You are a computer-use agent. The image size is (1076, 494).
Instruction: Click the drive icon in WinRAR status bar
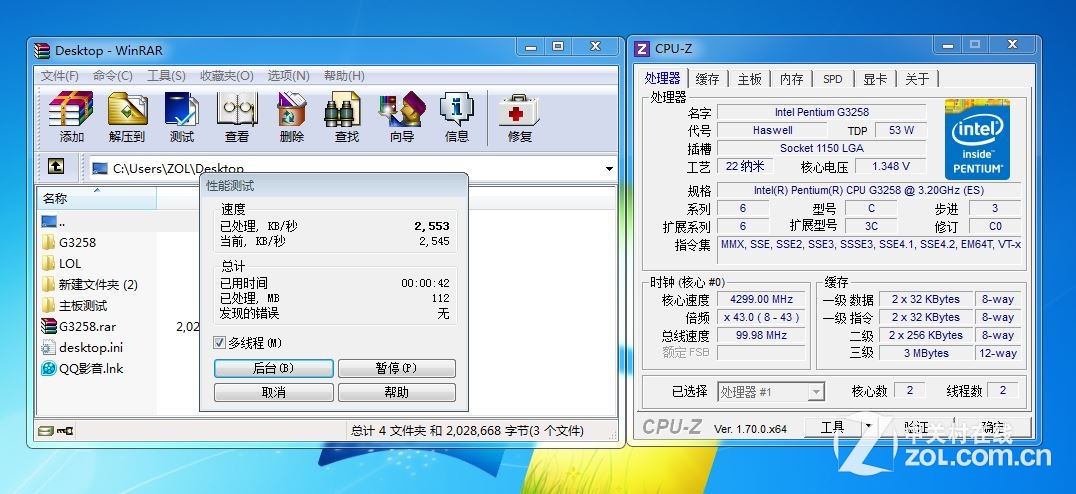point(46,431)
